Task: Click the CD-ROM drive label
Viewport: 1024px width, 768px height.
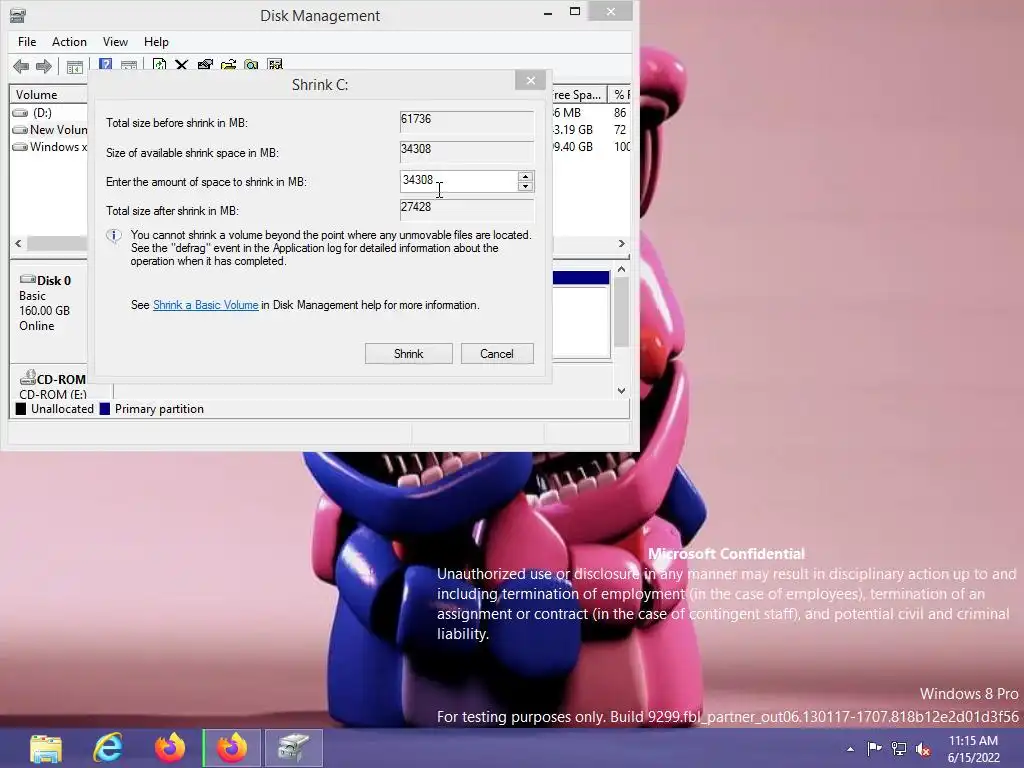Action: click(x=61, y=379)
